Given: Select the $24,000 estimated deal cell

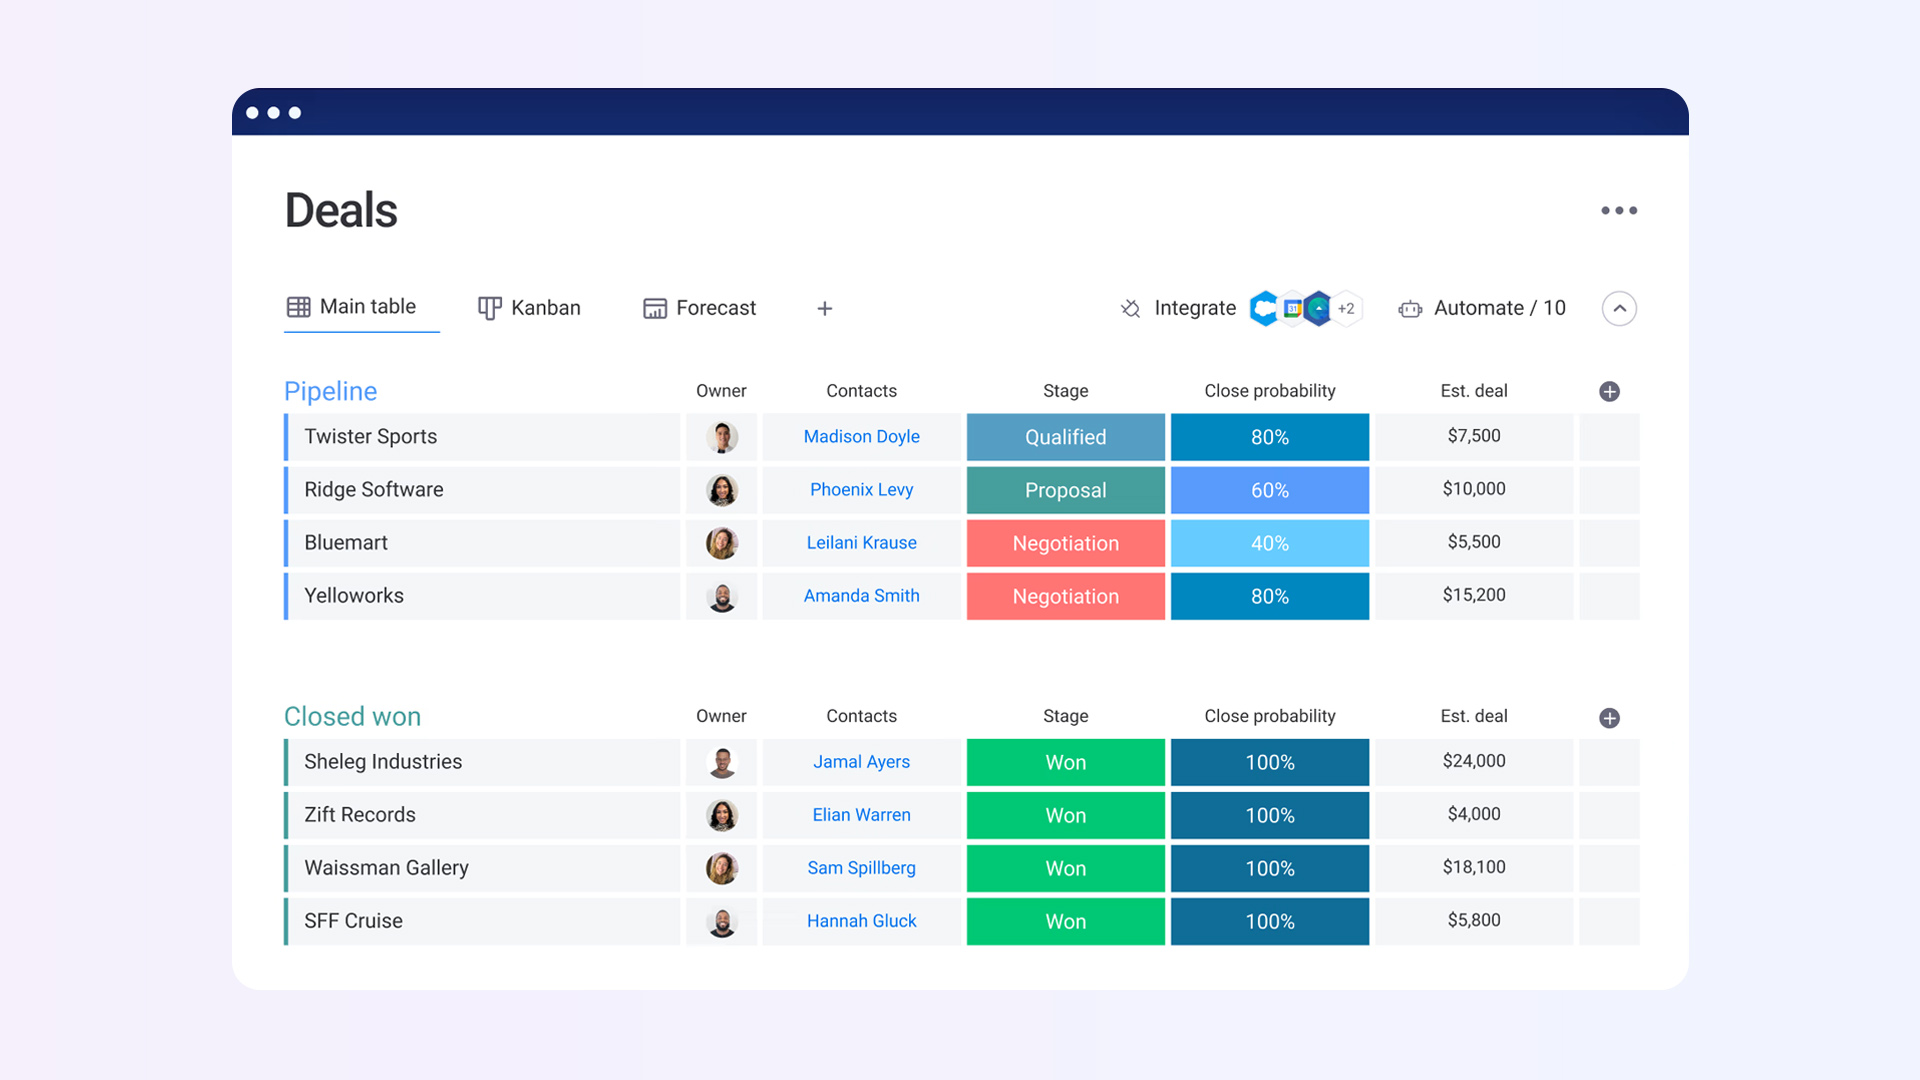Looking at the screenshot, I should click(1474, 762).
